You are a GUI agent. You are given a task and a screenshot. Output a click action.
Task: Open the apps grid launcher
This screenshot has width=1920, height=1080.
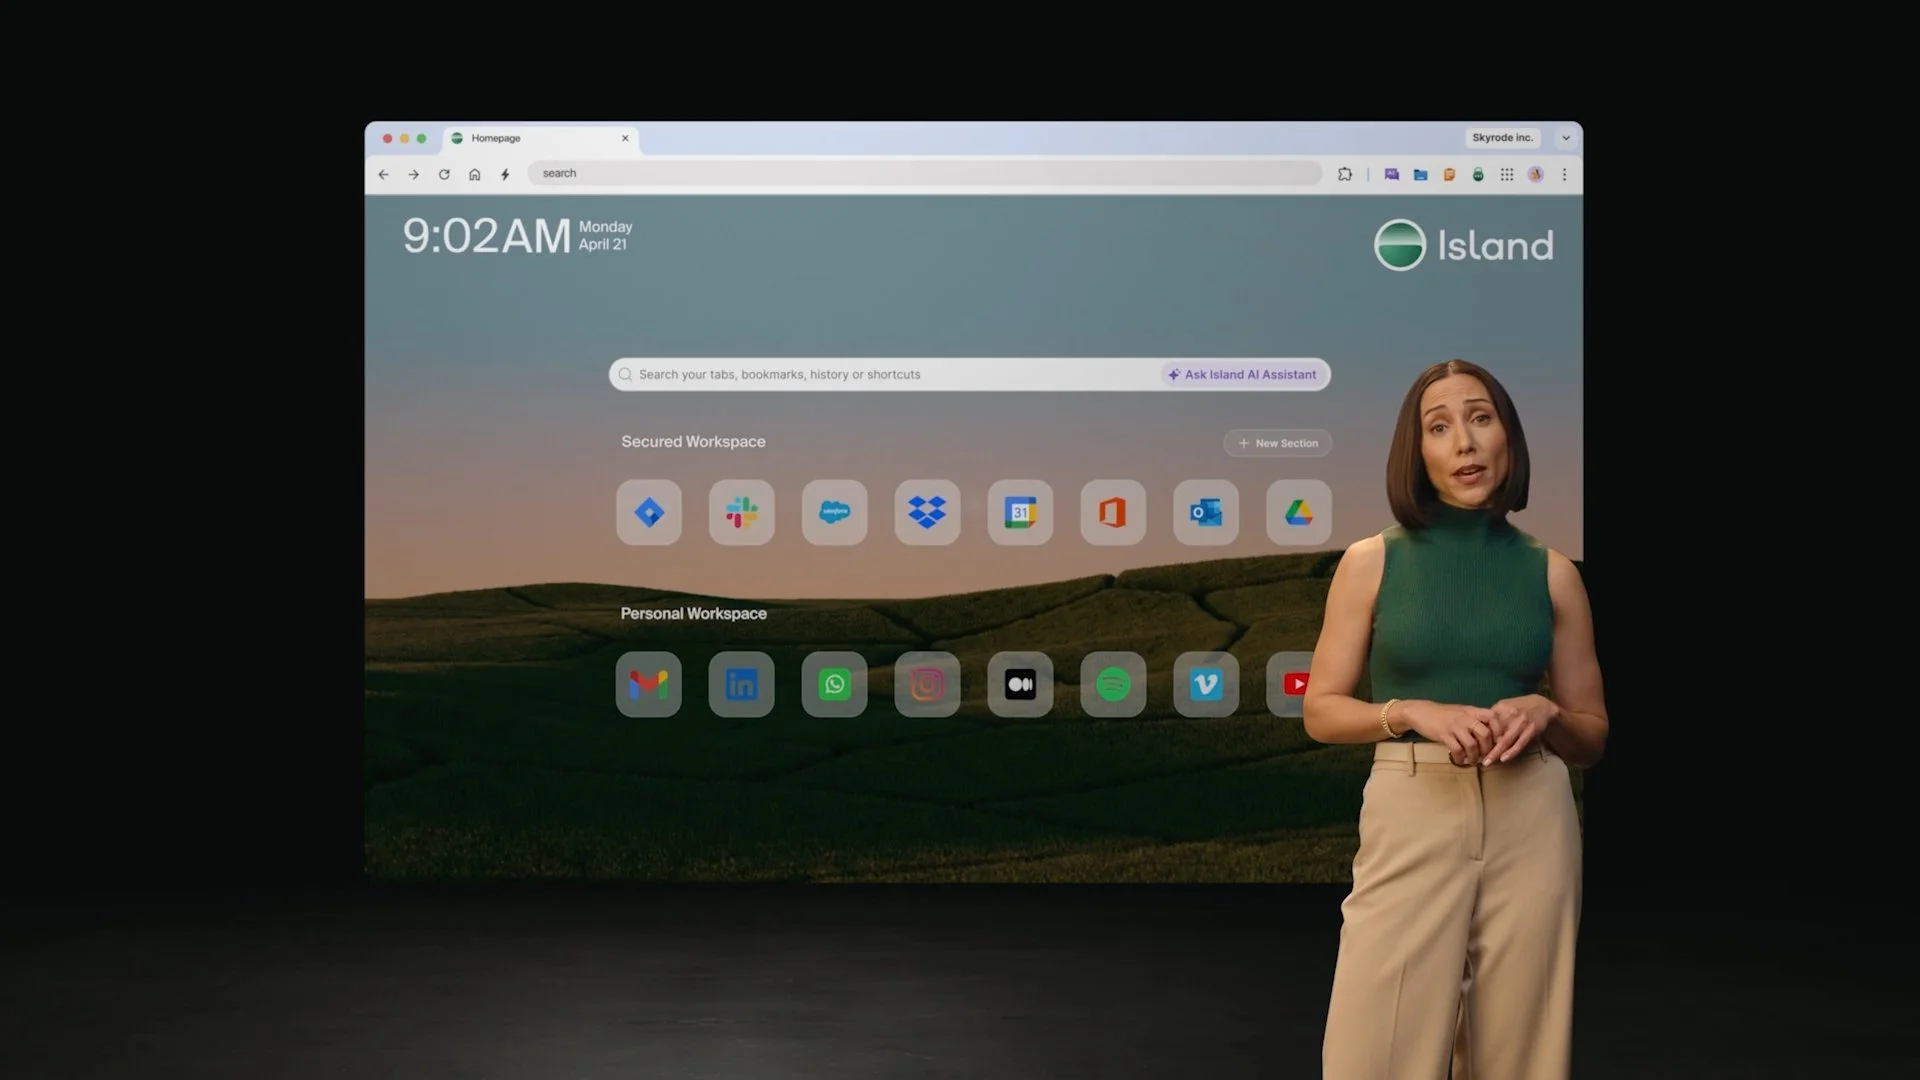pyautogui.click(x=1507, y=174)
